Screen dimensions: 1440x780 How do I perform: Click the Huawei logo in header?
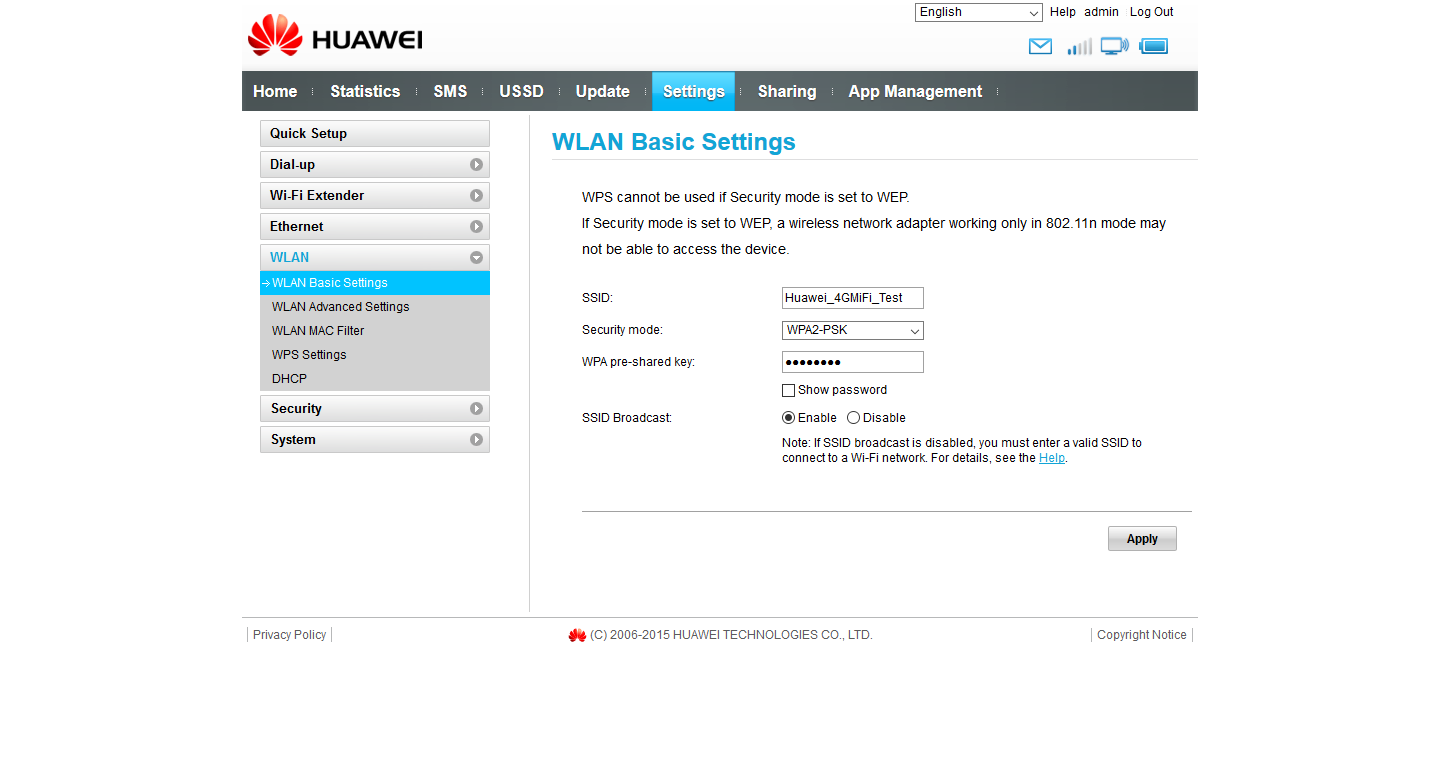(x=335, y=36)
